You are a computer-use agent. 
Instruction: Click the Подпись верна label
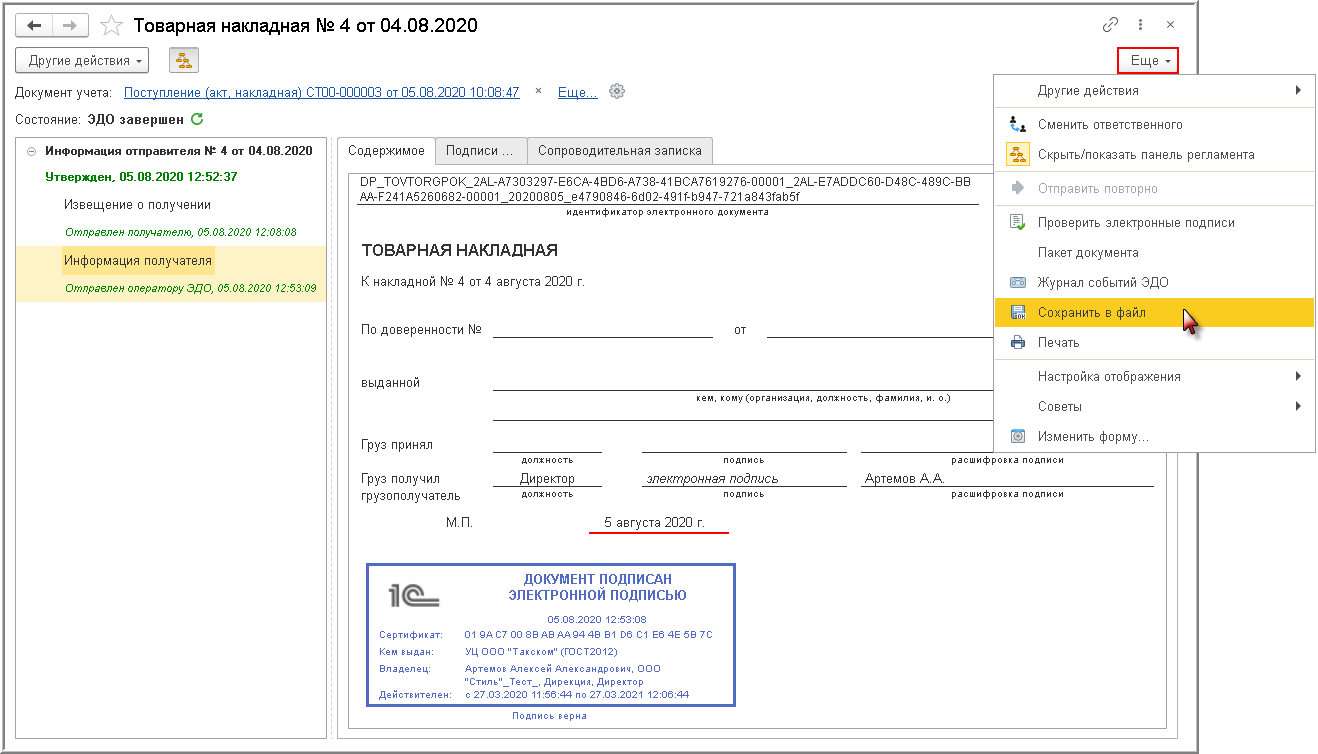coord(549,716)
